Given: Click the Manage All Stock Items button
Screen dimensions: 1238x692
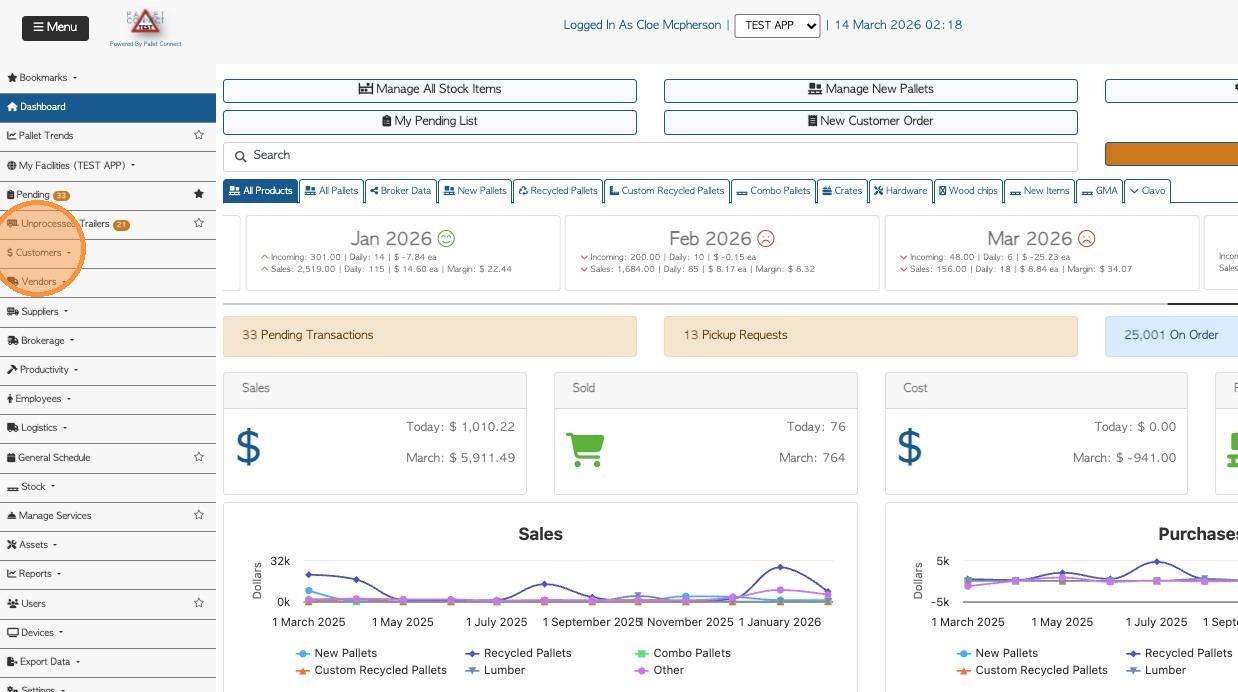Looking at the screenshot, I should [x=430, y=90].
